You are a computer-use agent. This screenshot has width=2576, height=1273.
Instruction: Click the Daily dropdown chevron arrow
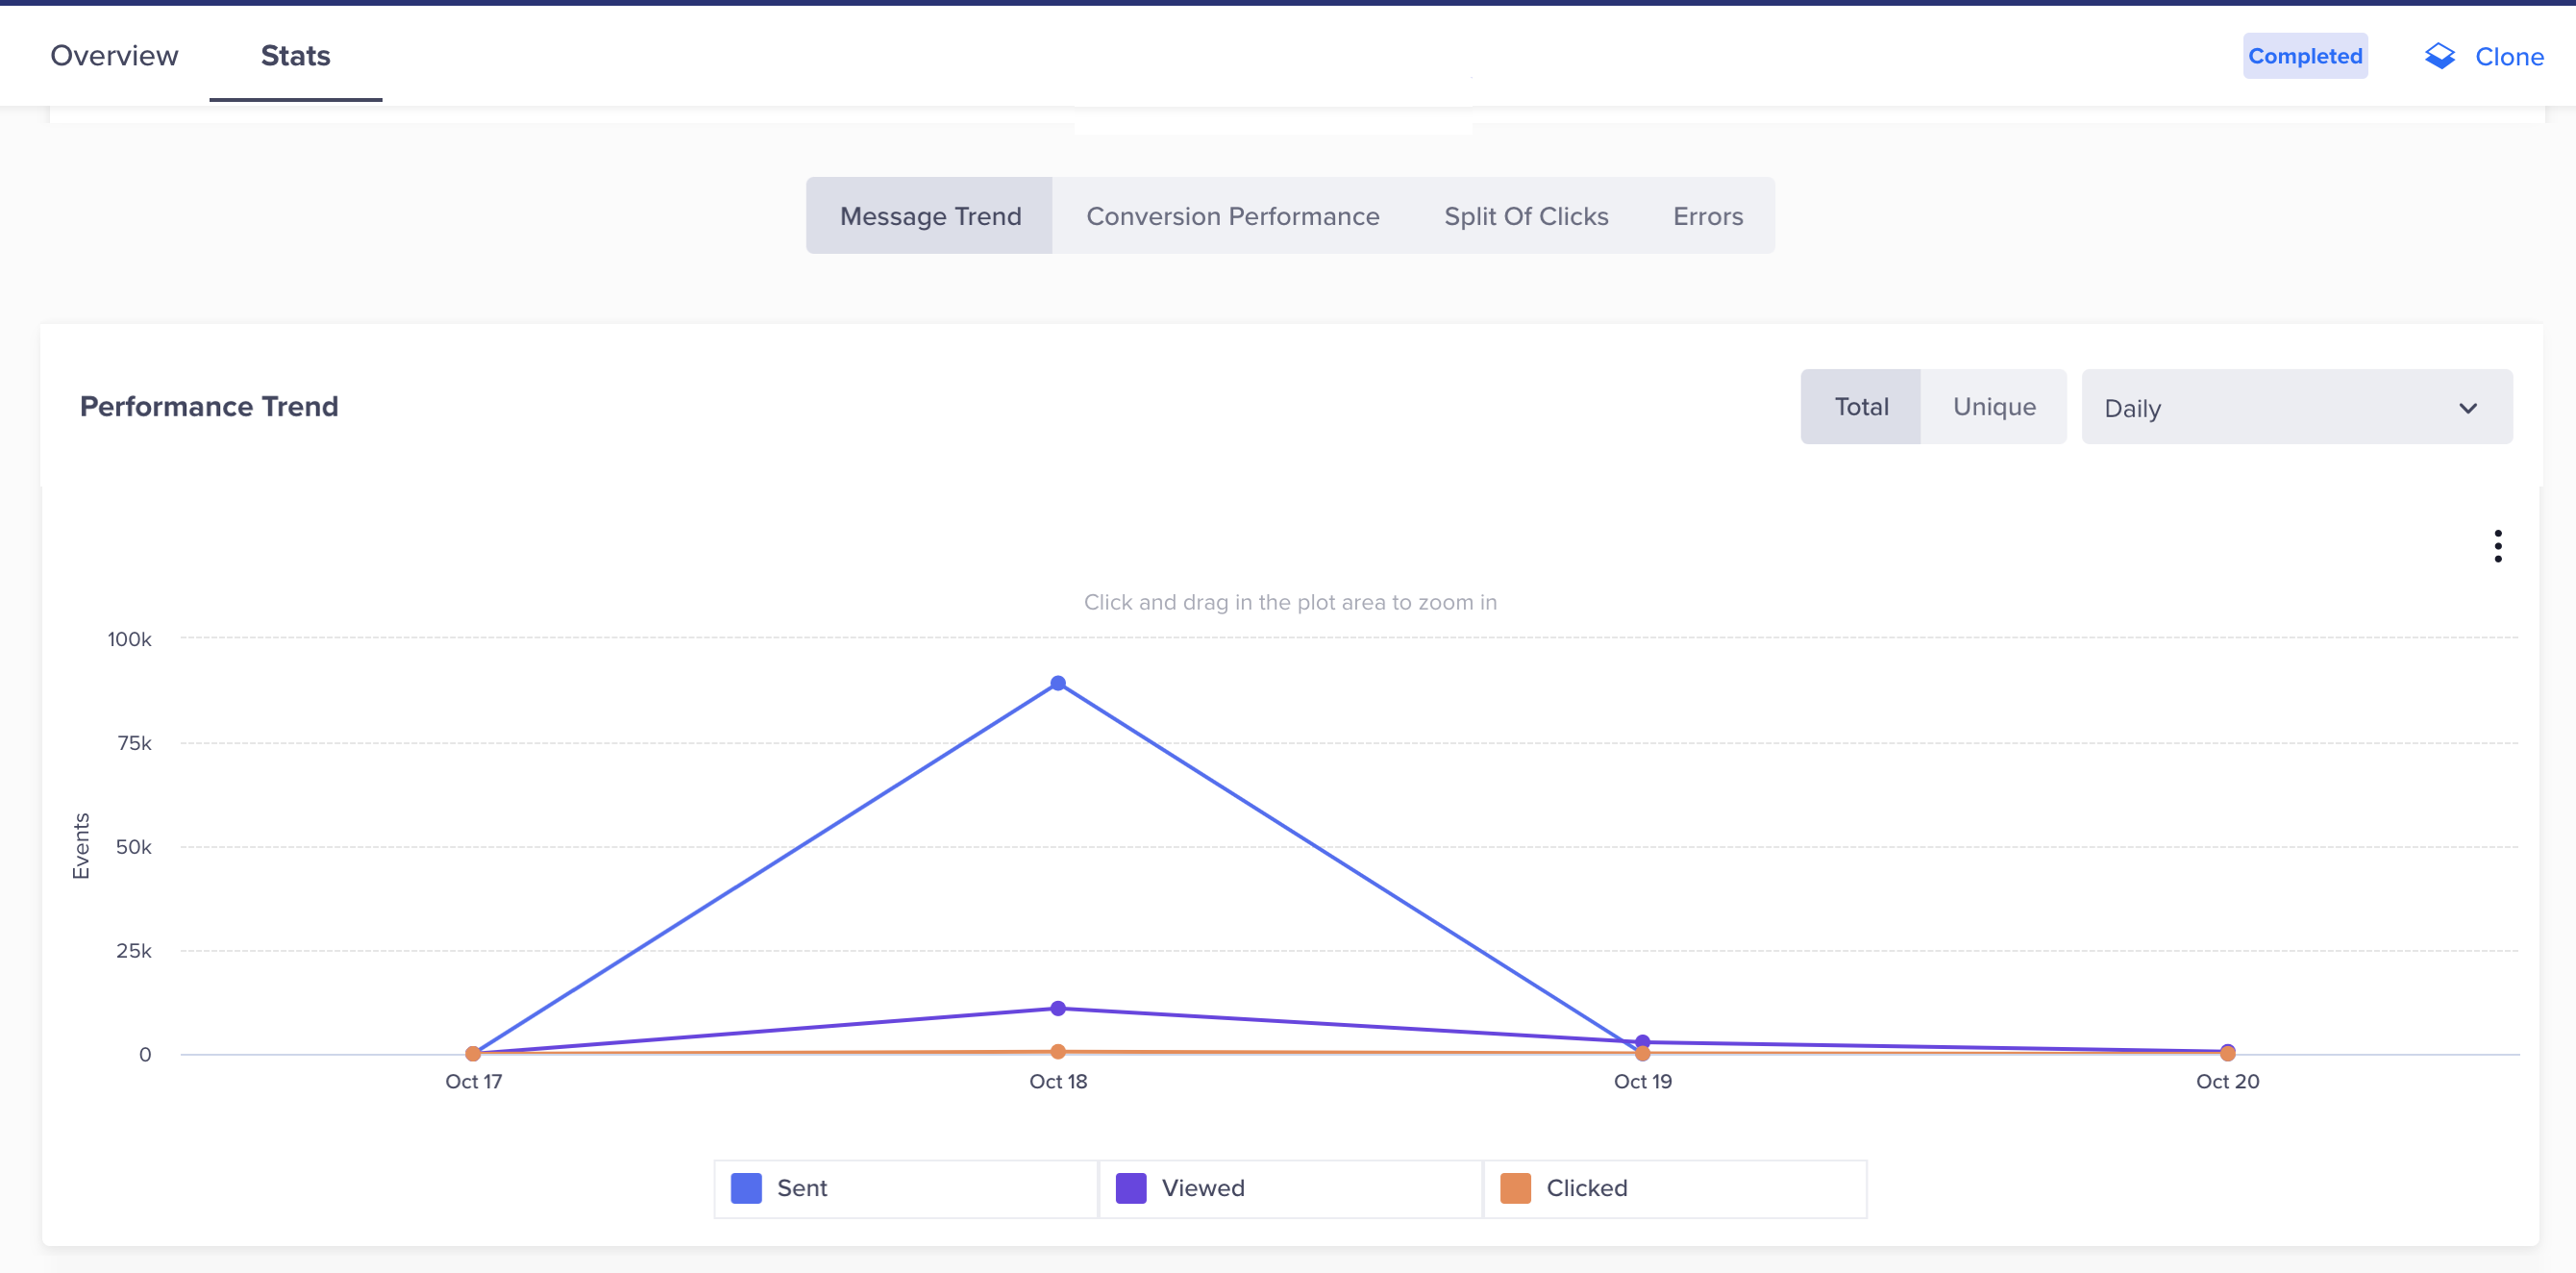2467,408
